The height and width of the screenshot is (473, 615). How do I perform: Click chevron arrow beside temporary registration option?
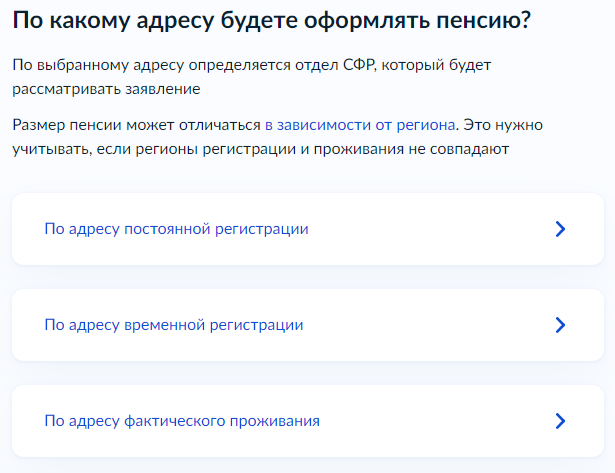click(560, 325)
